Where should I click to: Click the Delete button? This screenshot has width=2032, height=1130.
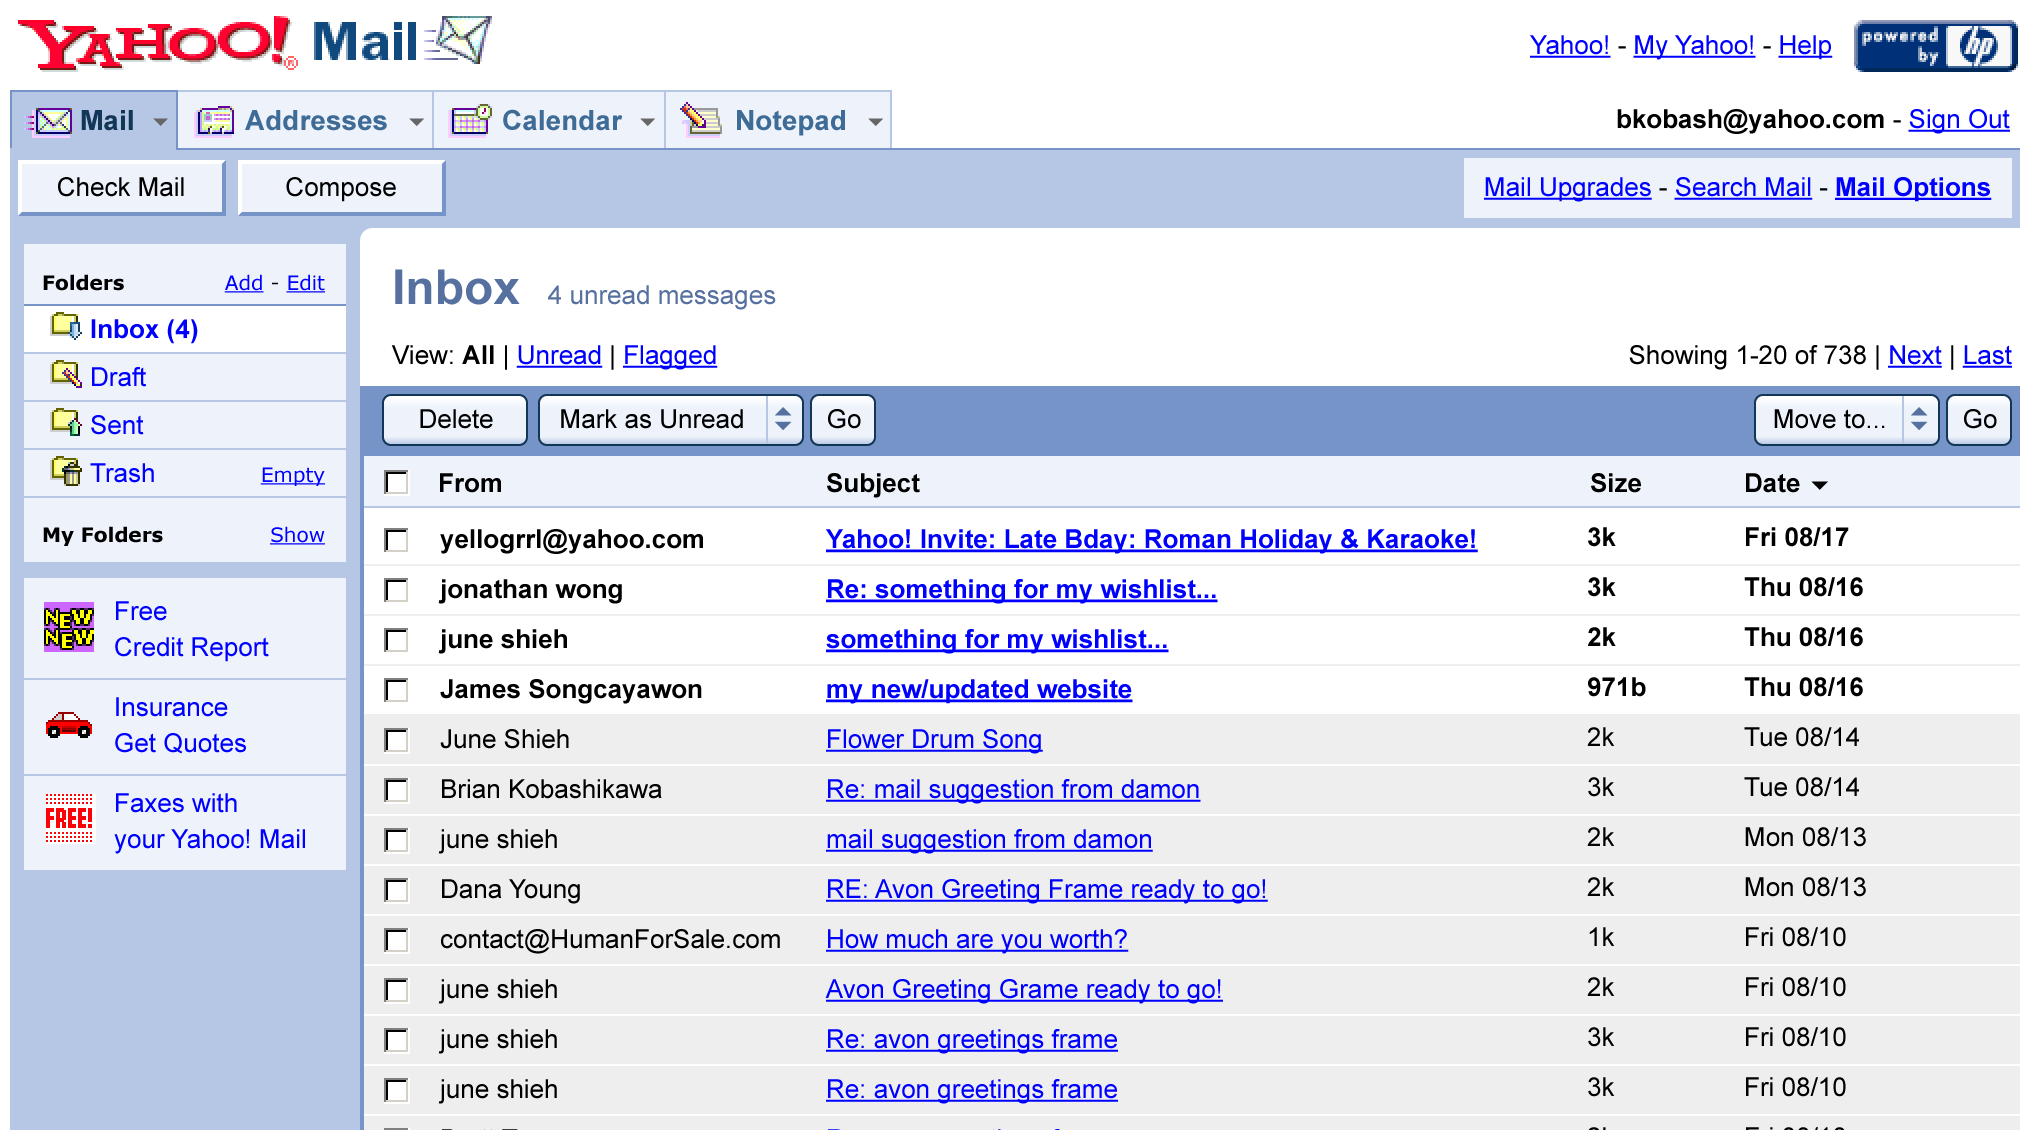click(455, 420)
